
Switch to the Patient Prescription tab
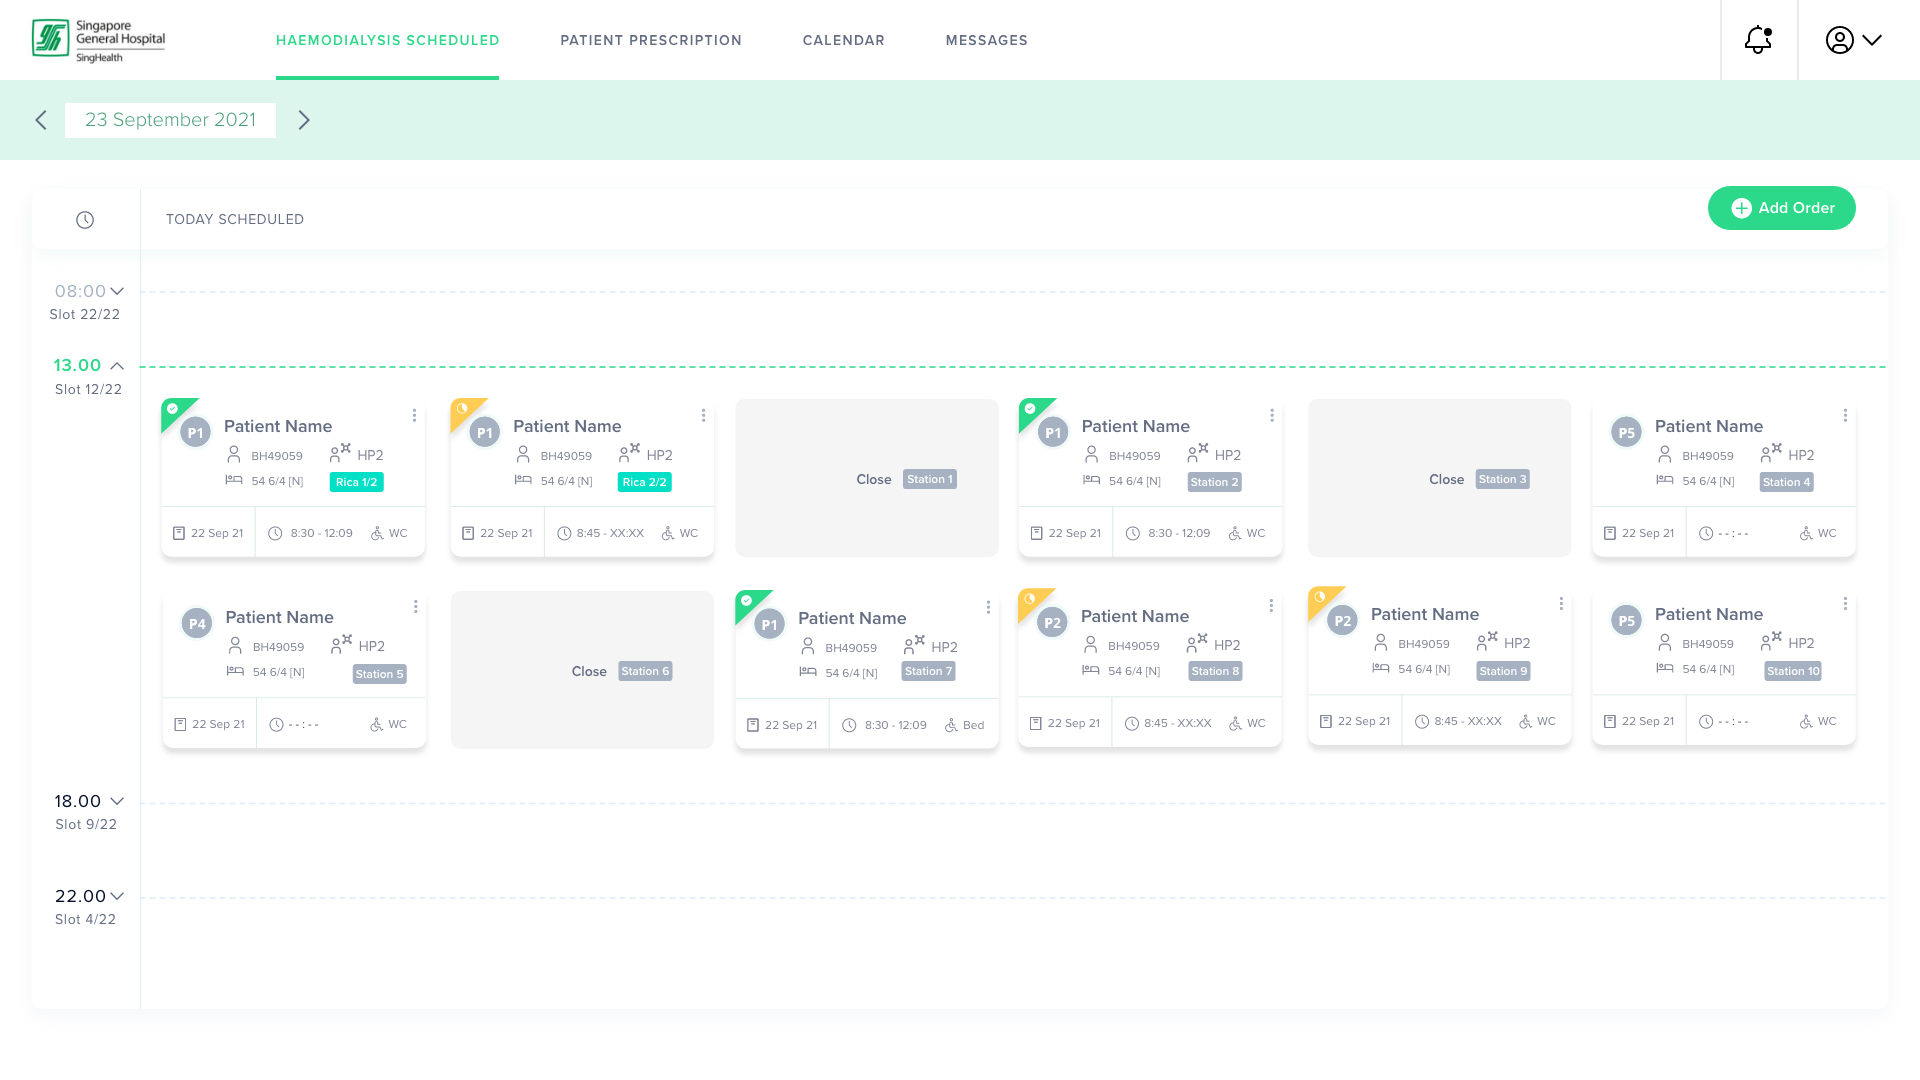(651, 40)
